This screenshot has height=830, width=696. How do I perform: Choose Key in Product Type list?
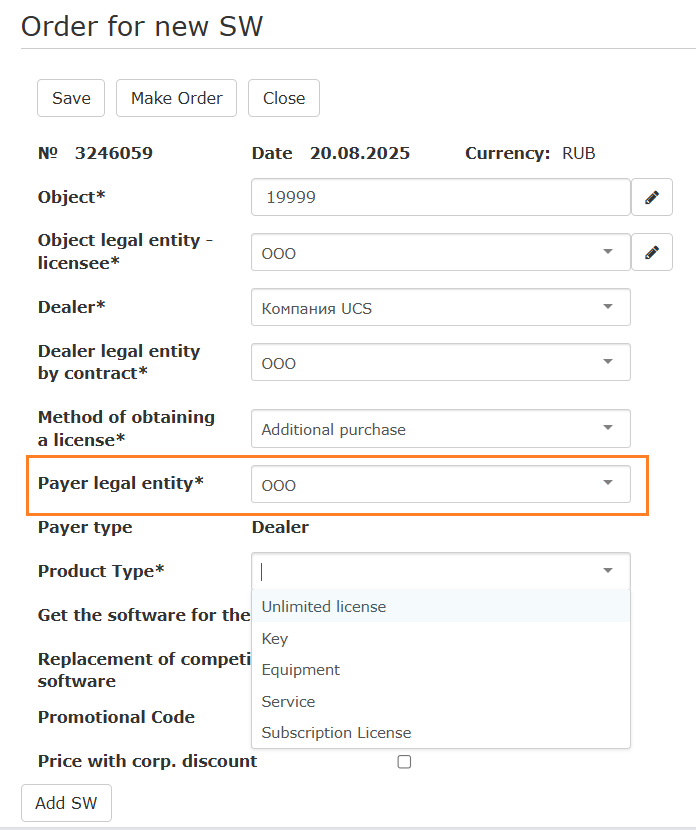275,638
